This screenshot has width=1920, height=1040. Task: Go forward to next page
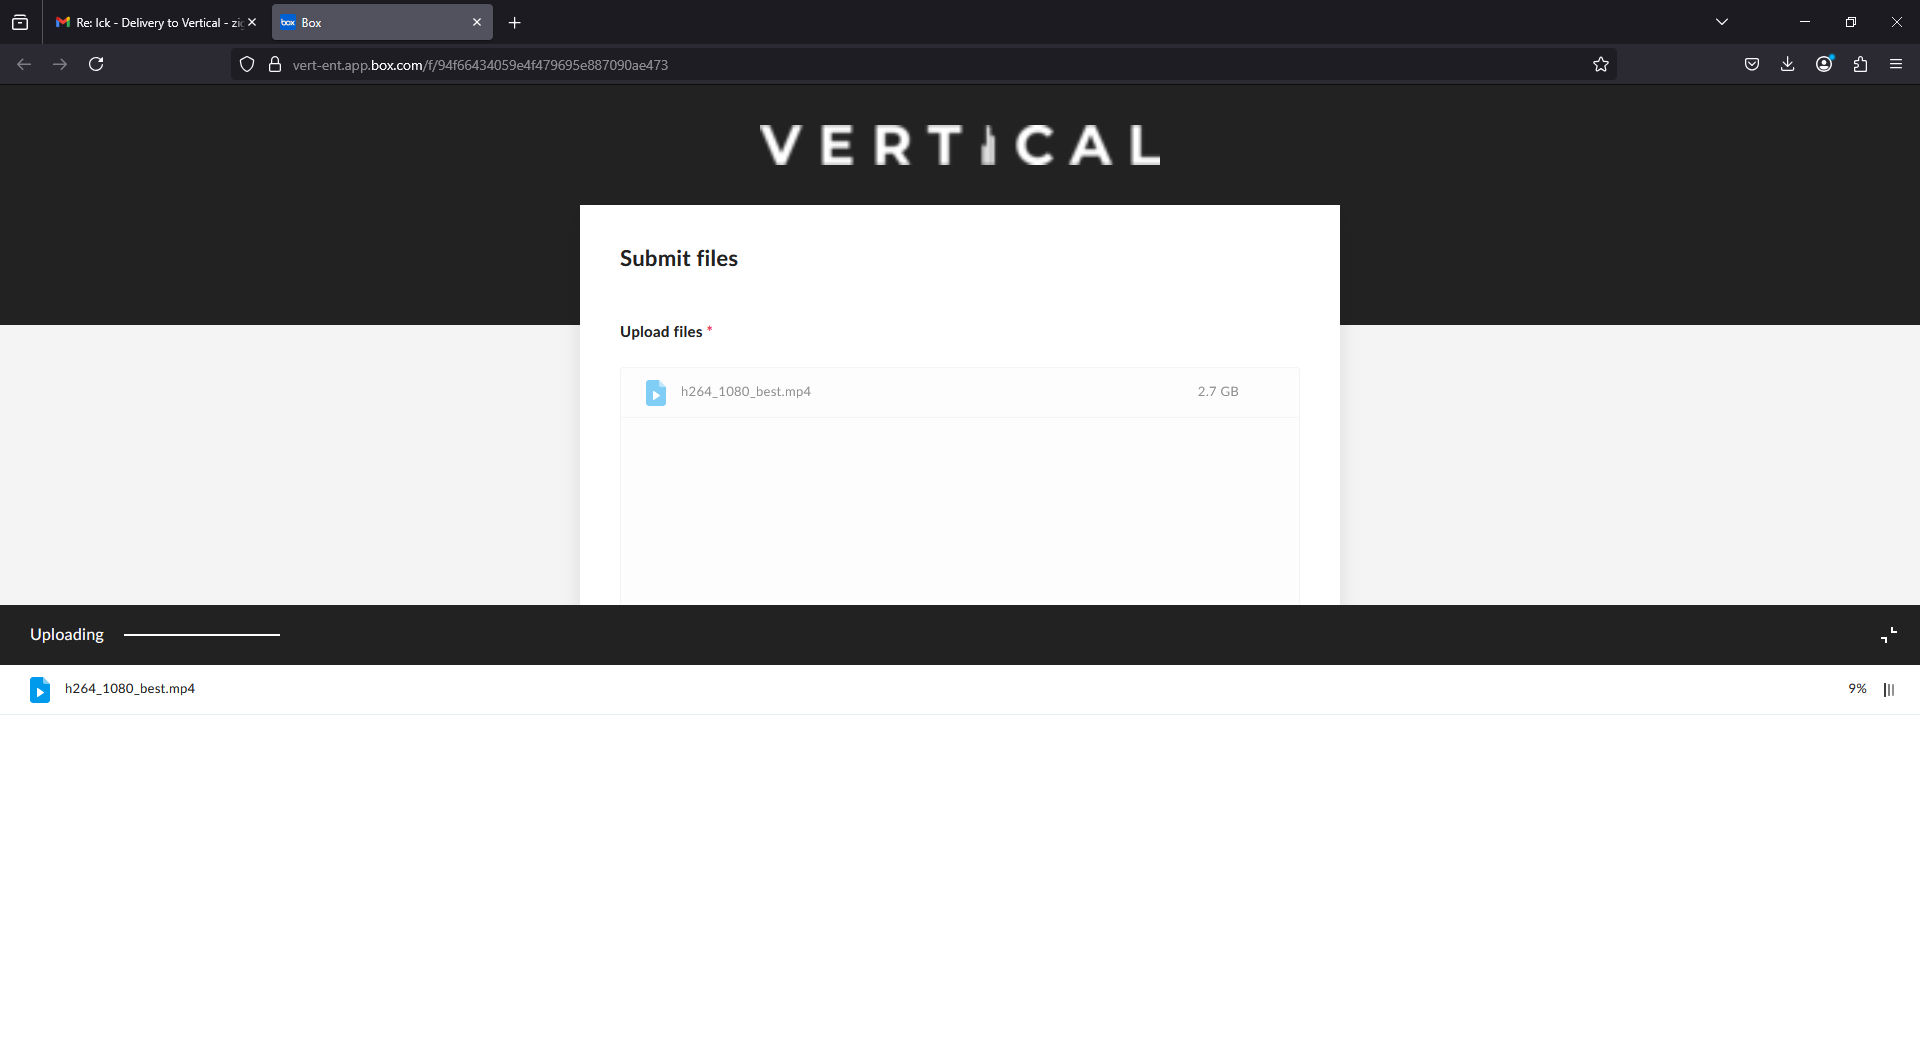tap(60, 64)
